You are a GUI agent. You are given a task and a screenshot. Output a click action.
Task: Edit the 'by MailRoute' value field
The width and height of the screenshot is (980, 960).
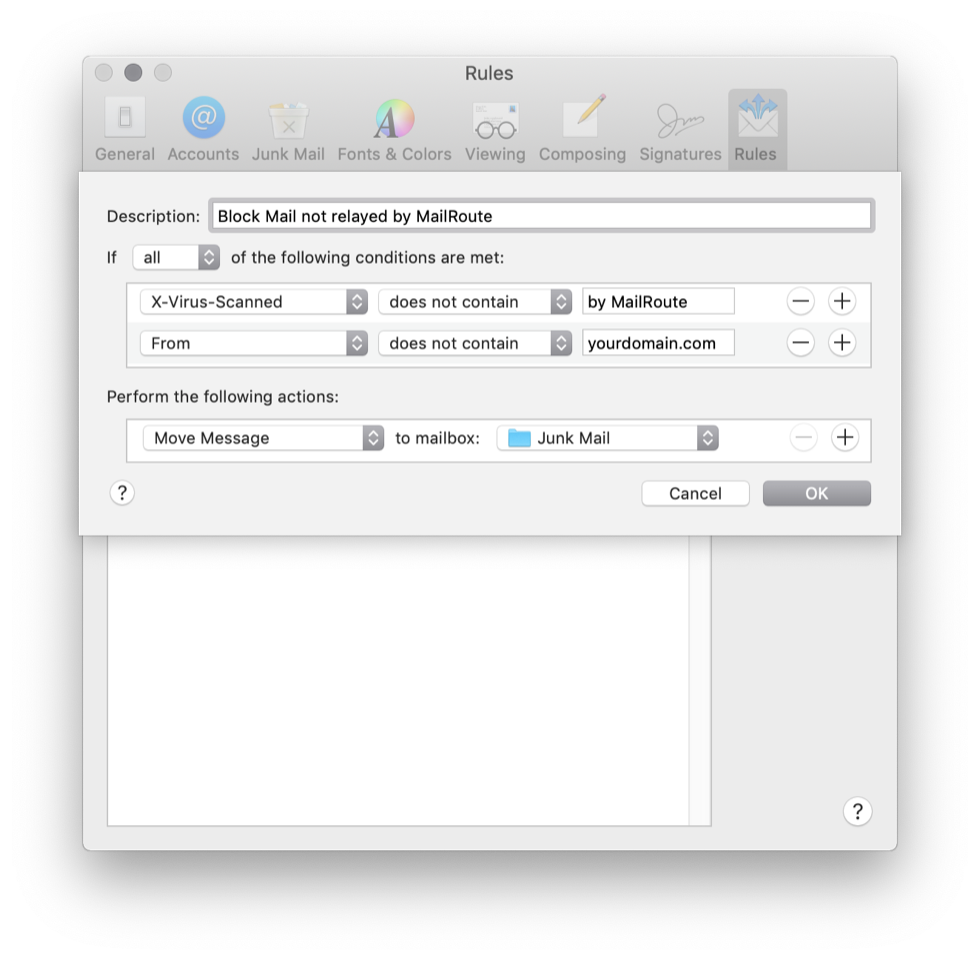click(658, 302)
